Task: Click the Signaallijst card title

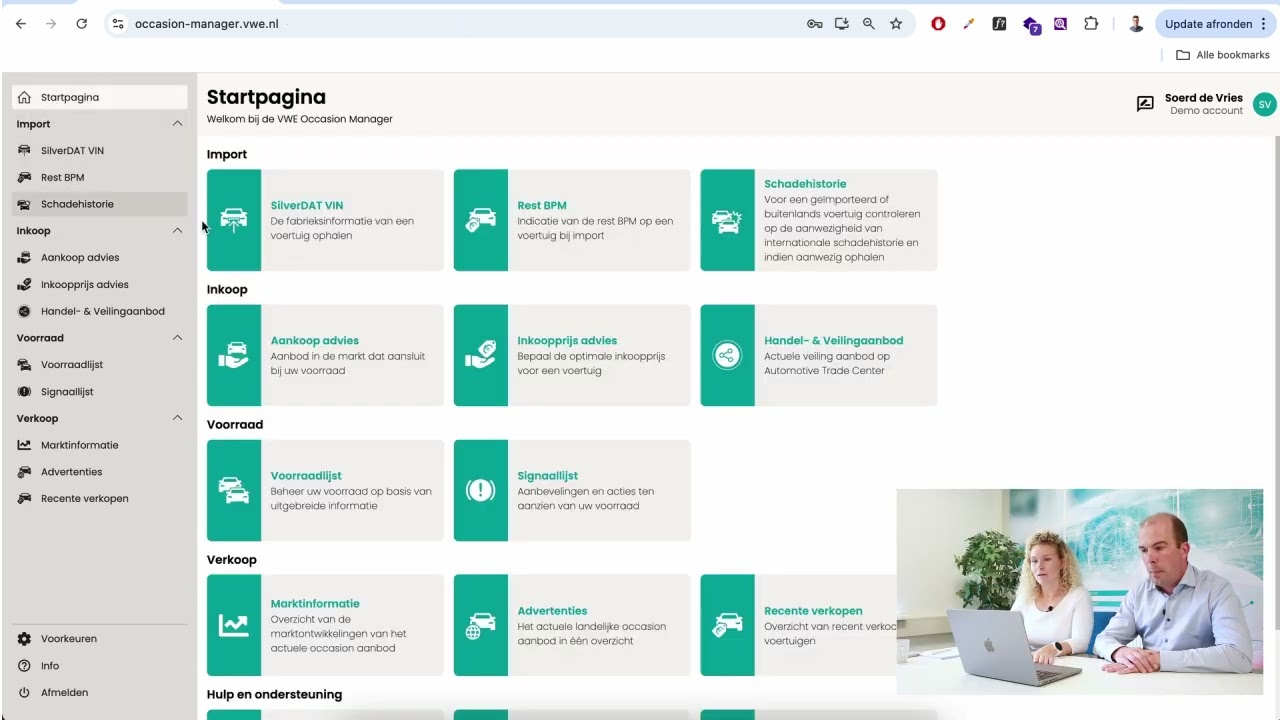Action: point(548,476)
